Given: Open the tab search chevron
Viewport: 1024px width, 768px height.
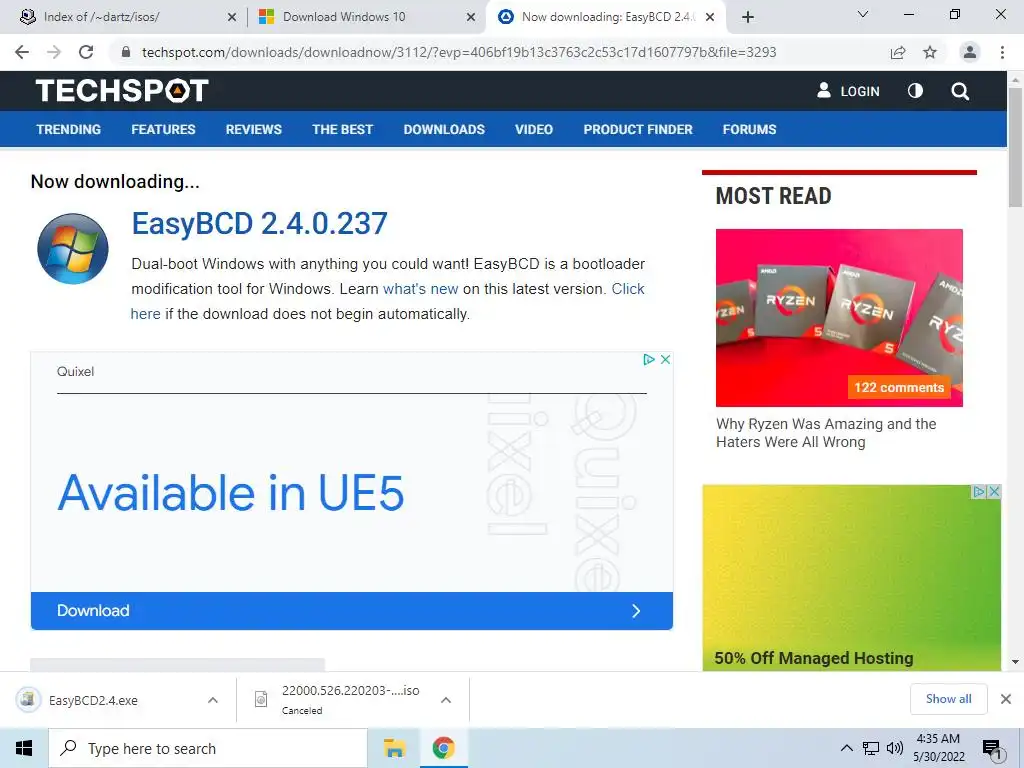Looking at the screenshot, I should coord(863,14).
